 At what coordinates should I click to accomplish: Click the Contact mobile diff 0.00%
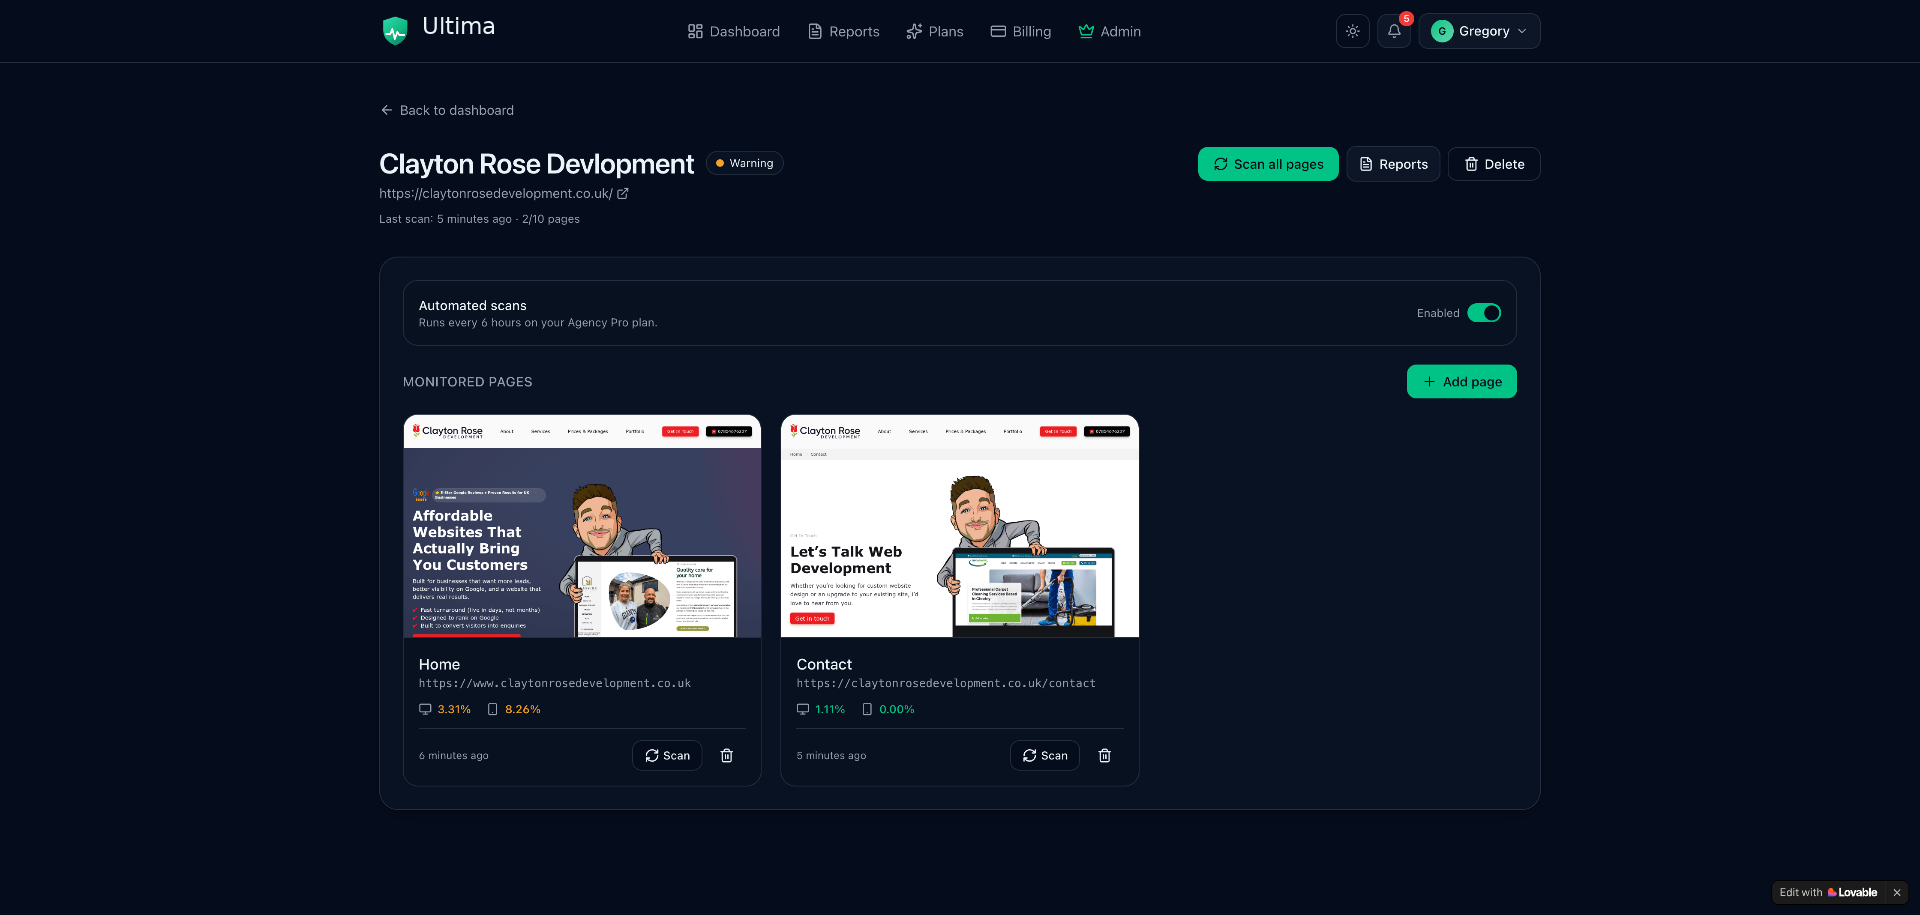(888, 710)
